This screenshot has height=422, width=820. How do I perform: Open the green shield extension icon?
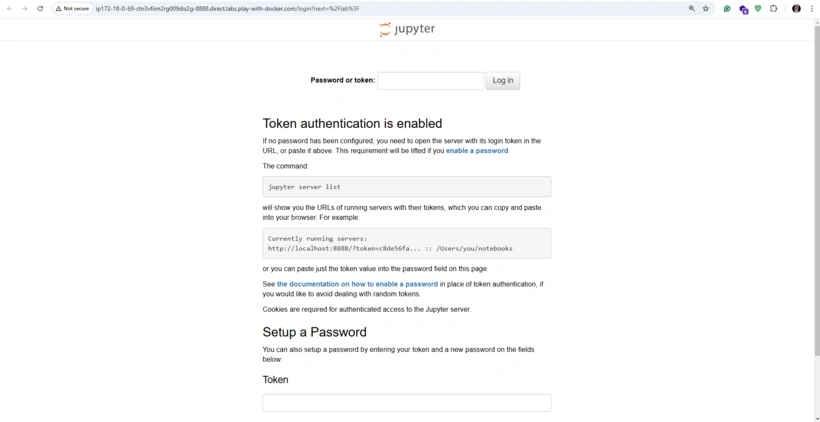[x=758, y=8]
